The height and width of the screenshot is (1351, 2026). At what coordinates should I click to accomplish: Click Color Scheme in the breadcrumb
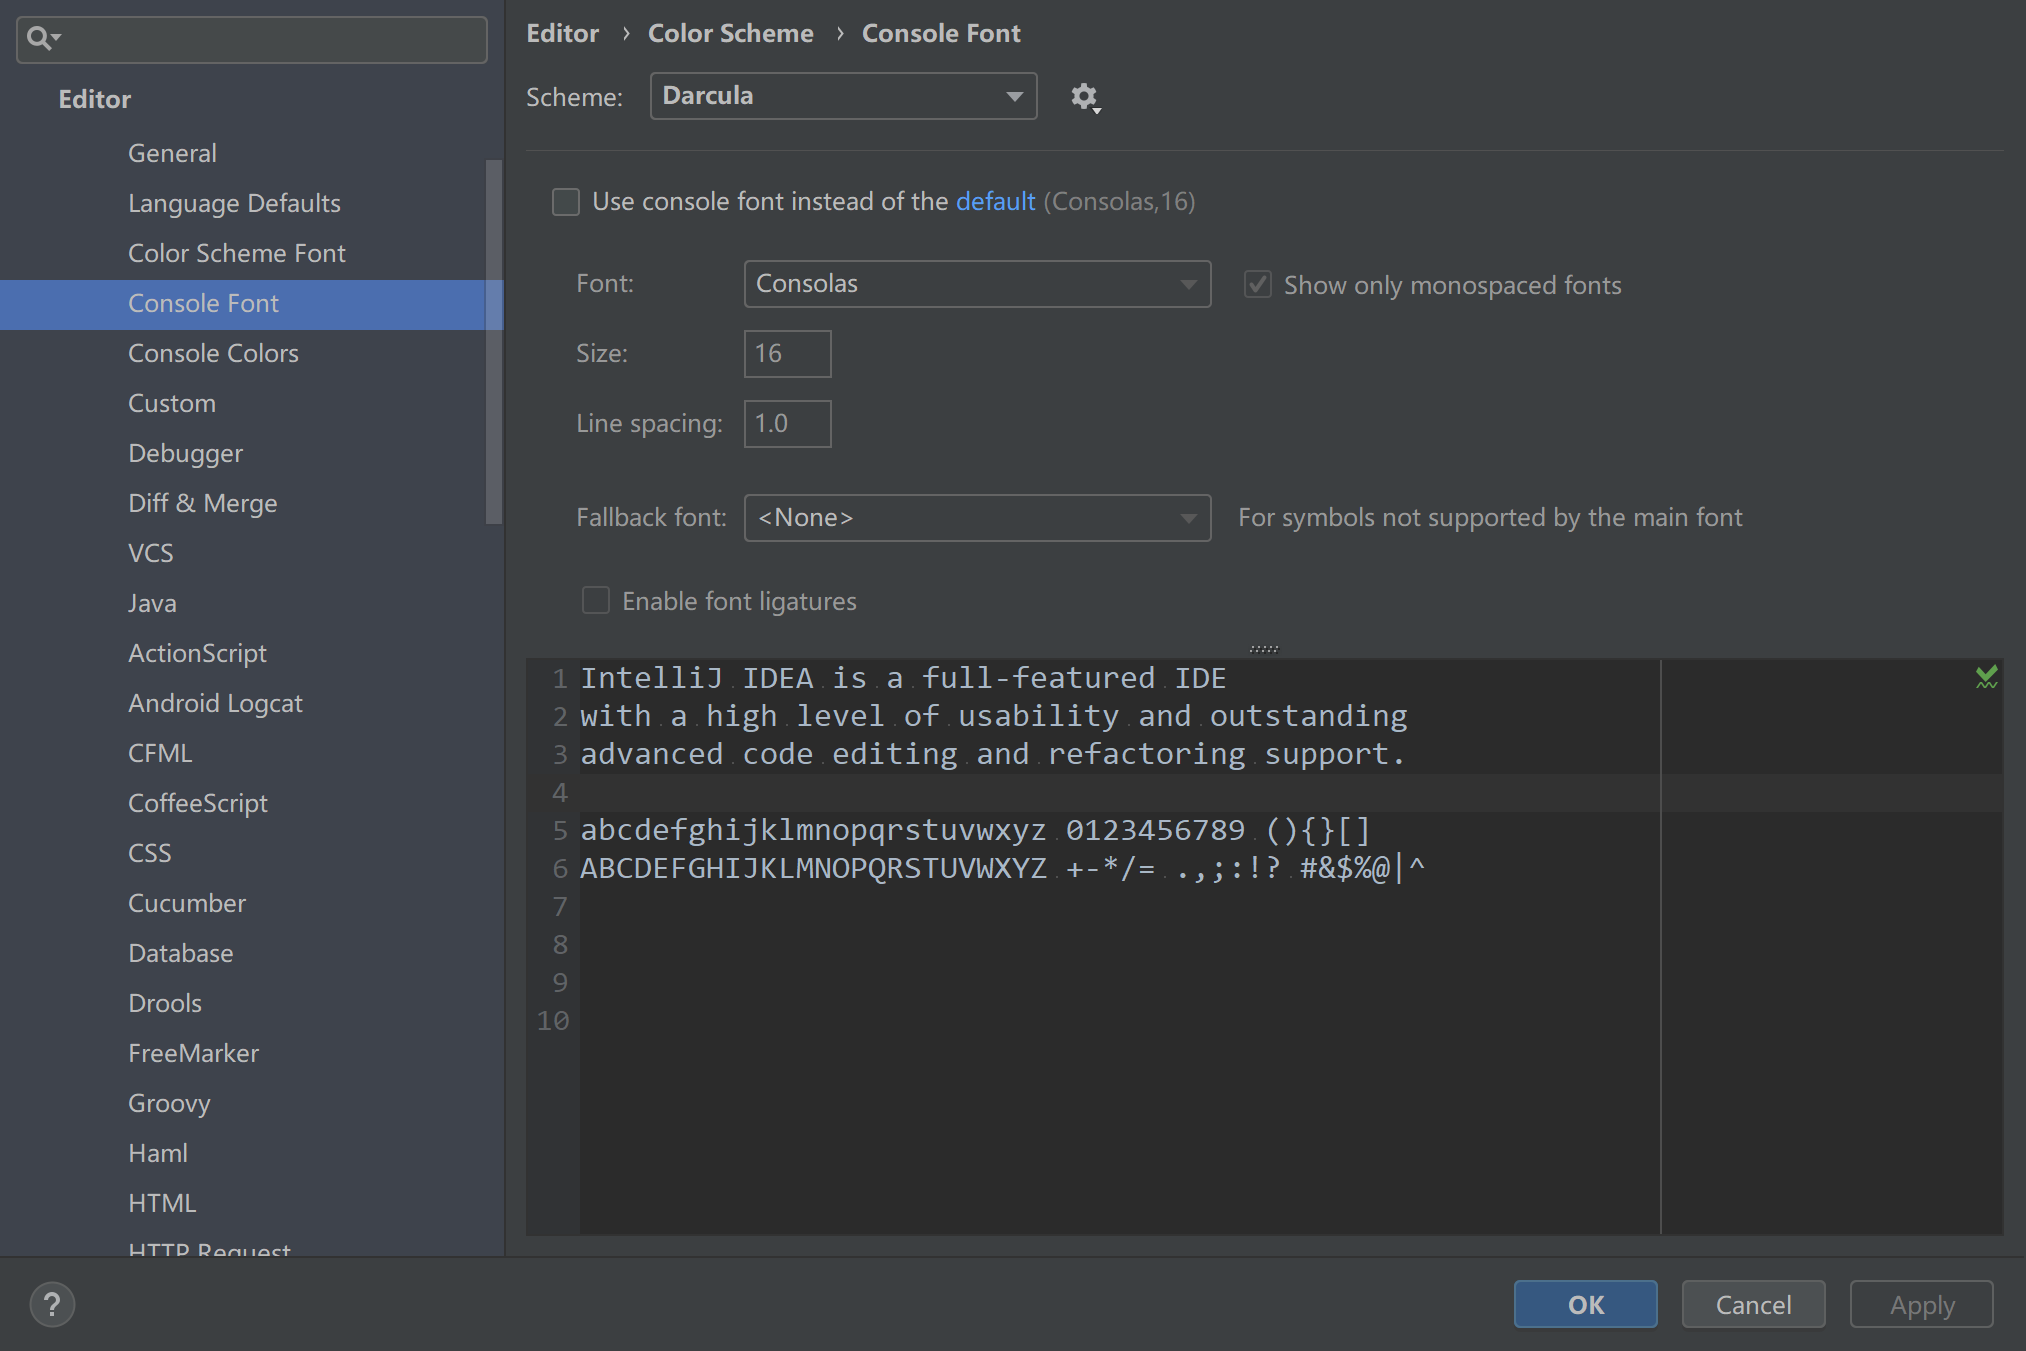click(x=730, y=33)
